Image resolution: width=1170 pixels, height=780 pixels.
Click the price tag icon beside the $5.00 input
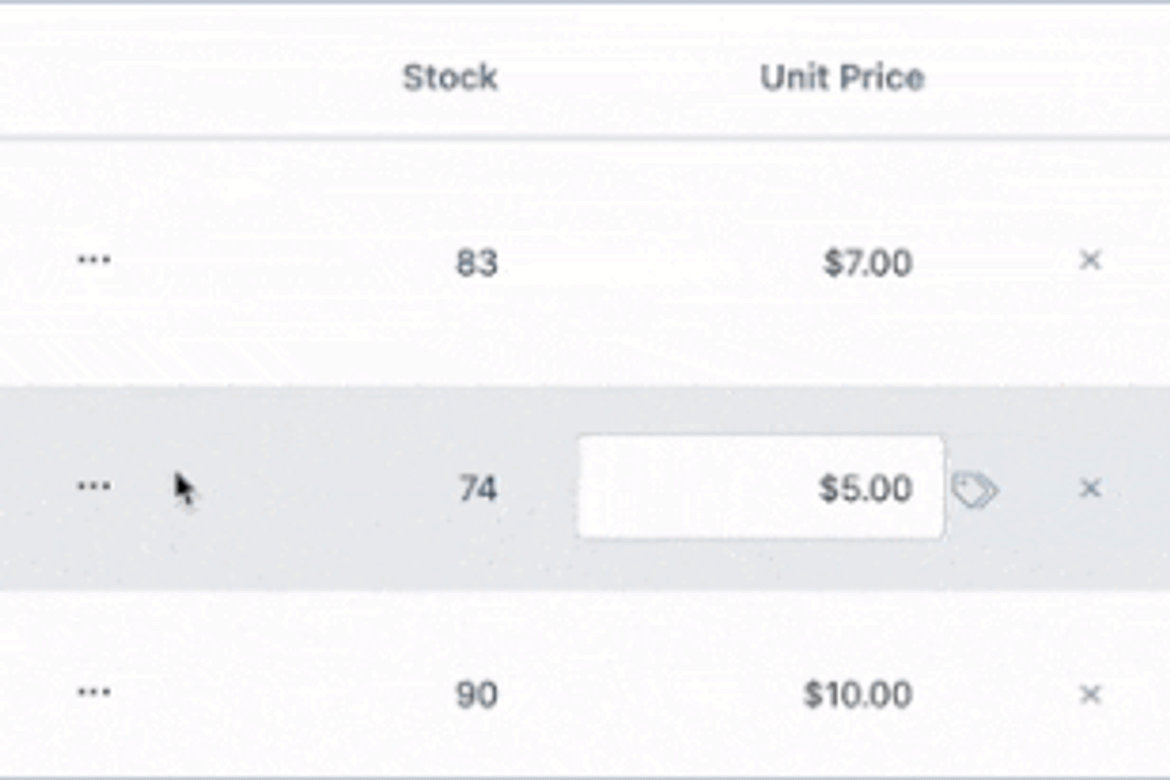[977, 489]
